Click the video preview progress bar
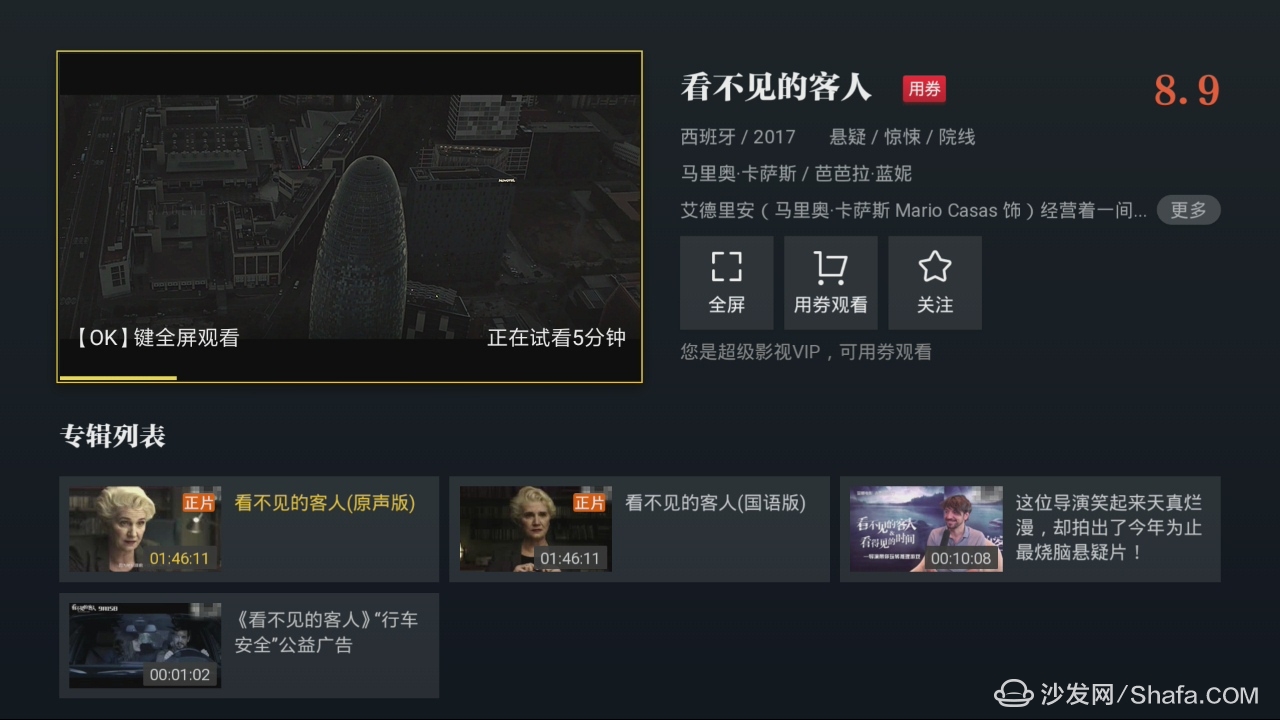The width and height of the screenshot is (1280, 720). point(349,378)
